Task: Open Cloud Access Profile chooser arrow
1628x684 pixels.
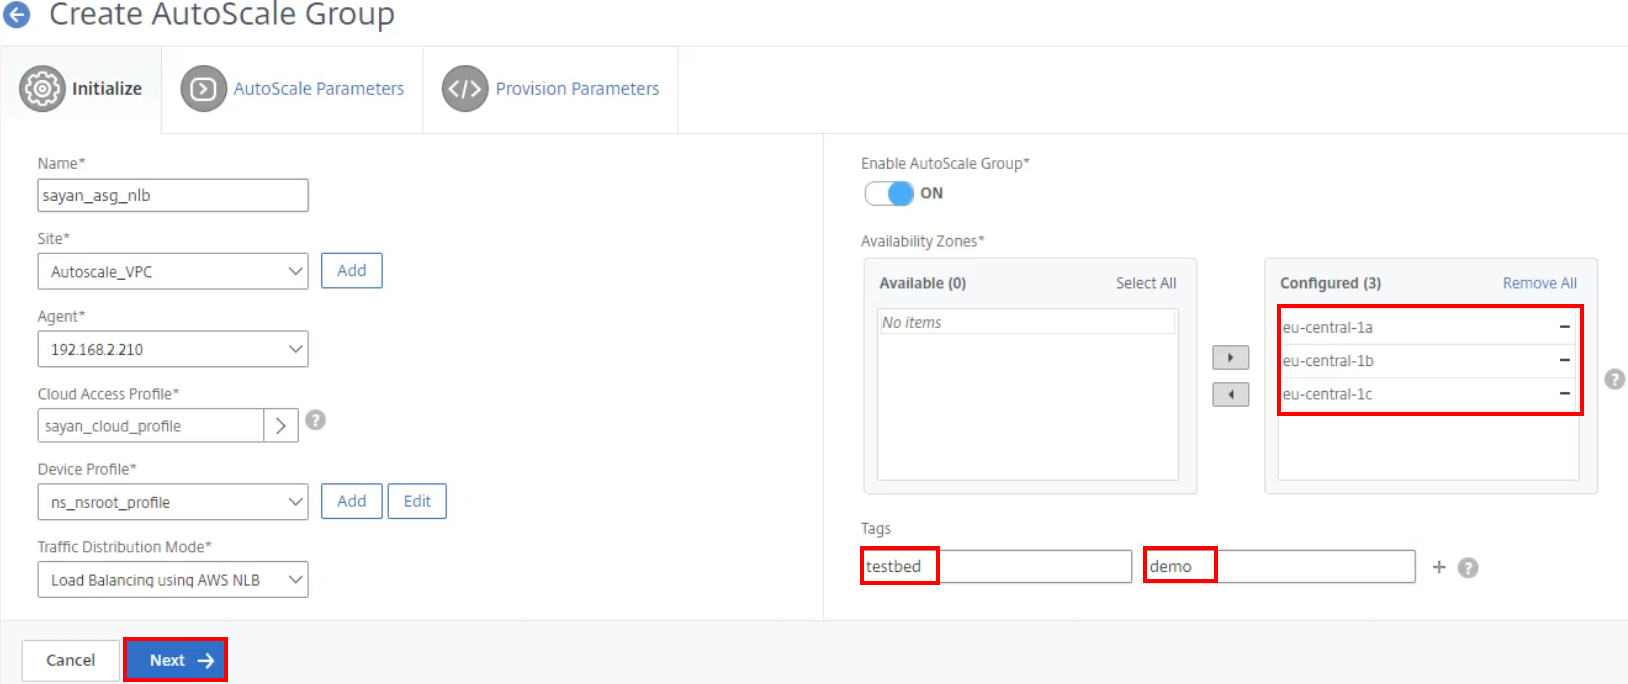Action: tap(281, 426)
